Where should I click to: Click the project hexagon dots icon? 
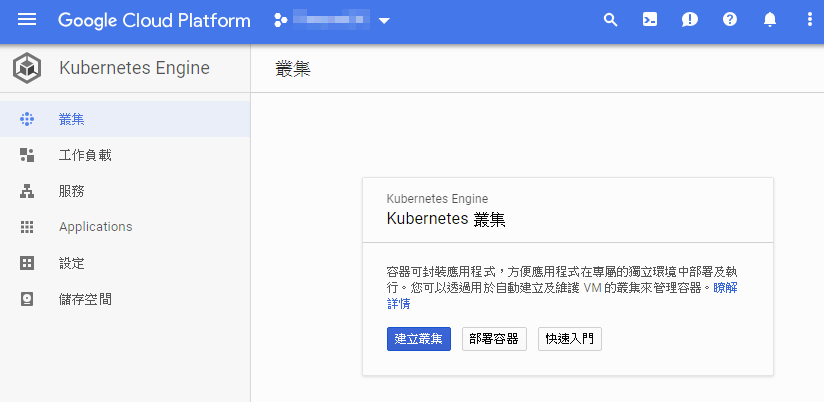[x=281, y=20]
